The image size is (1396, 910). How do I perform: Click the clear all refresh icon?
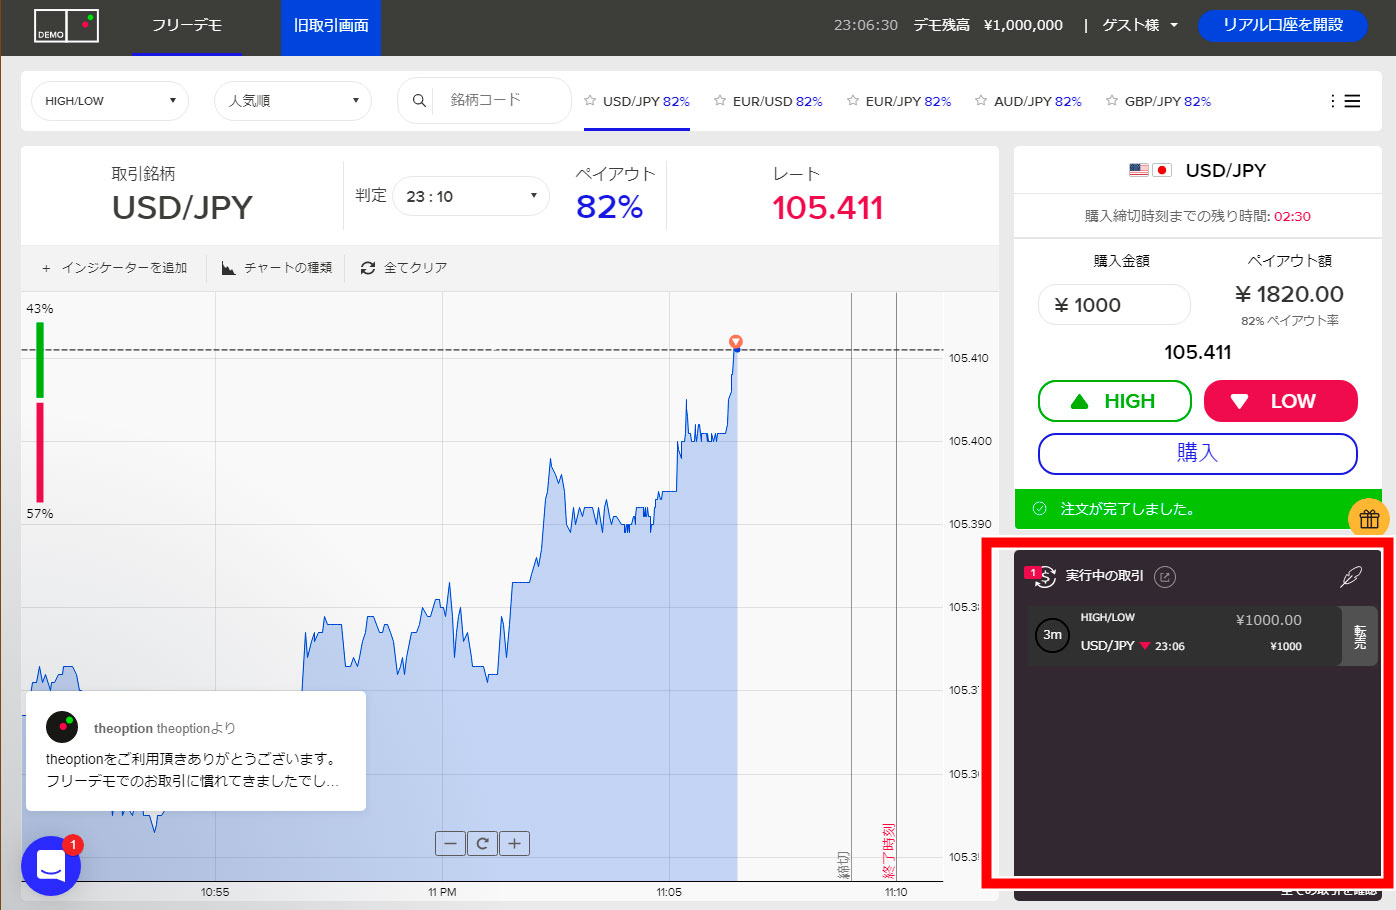pyautogui.click(x=368, y=268)
